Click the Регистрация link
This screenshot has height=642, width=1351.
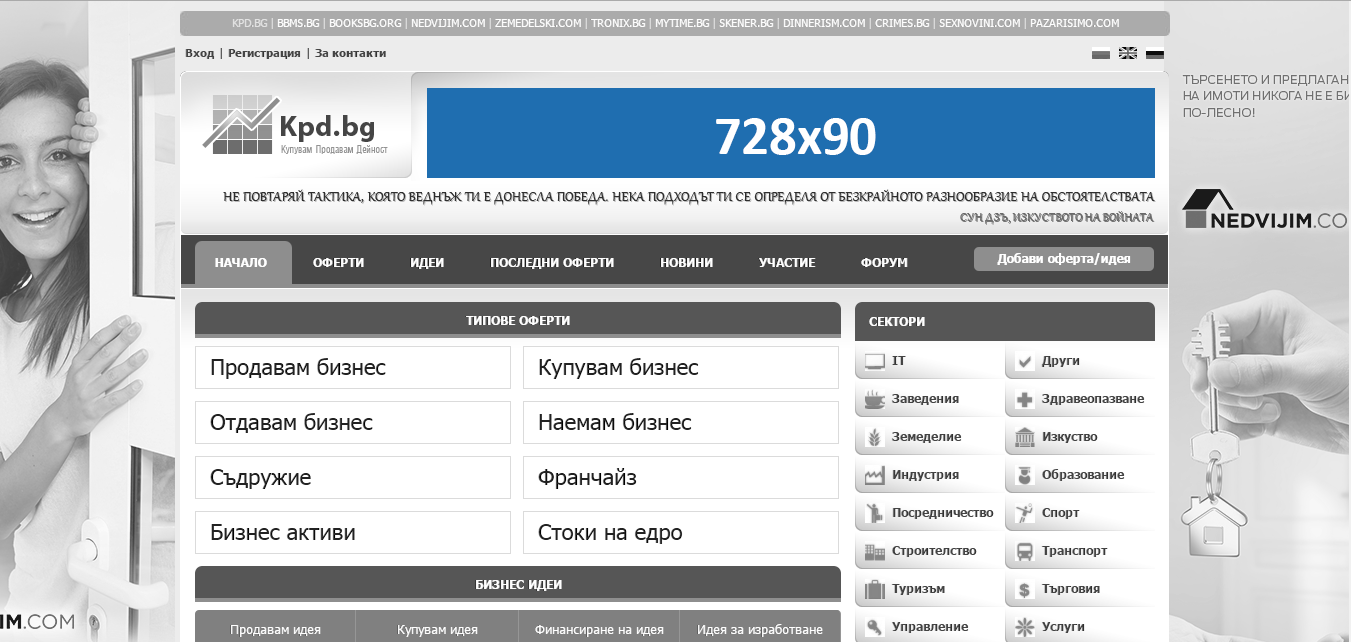pyautogui.click(x=264, y=53)
